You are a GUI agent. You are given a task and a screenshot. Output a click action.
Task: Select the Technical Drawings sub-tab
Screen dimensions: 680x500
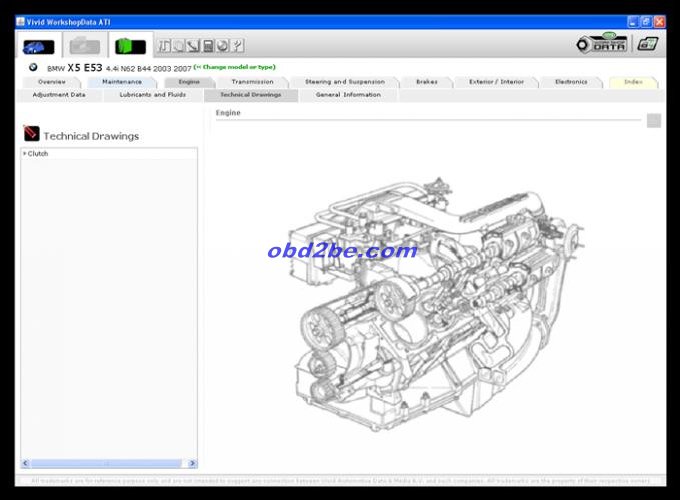point(251,95)
